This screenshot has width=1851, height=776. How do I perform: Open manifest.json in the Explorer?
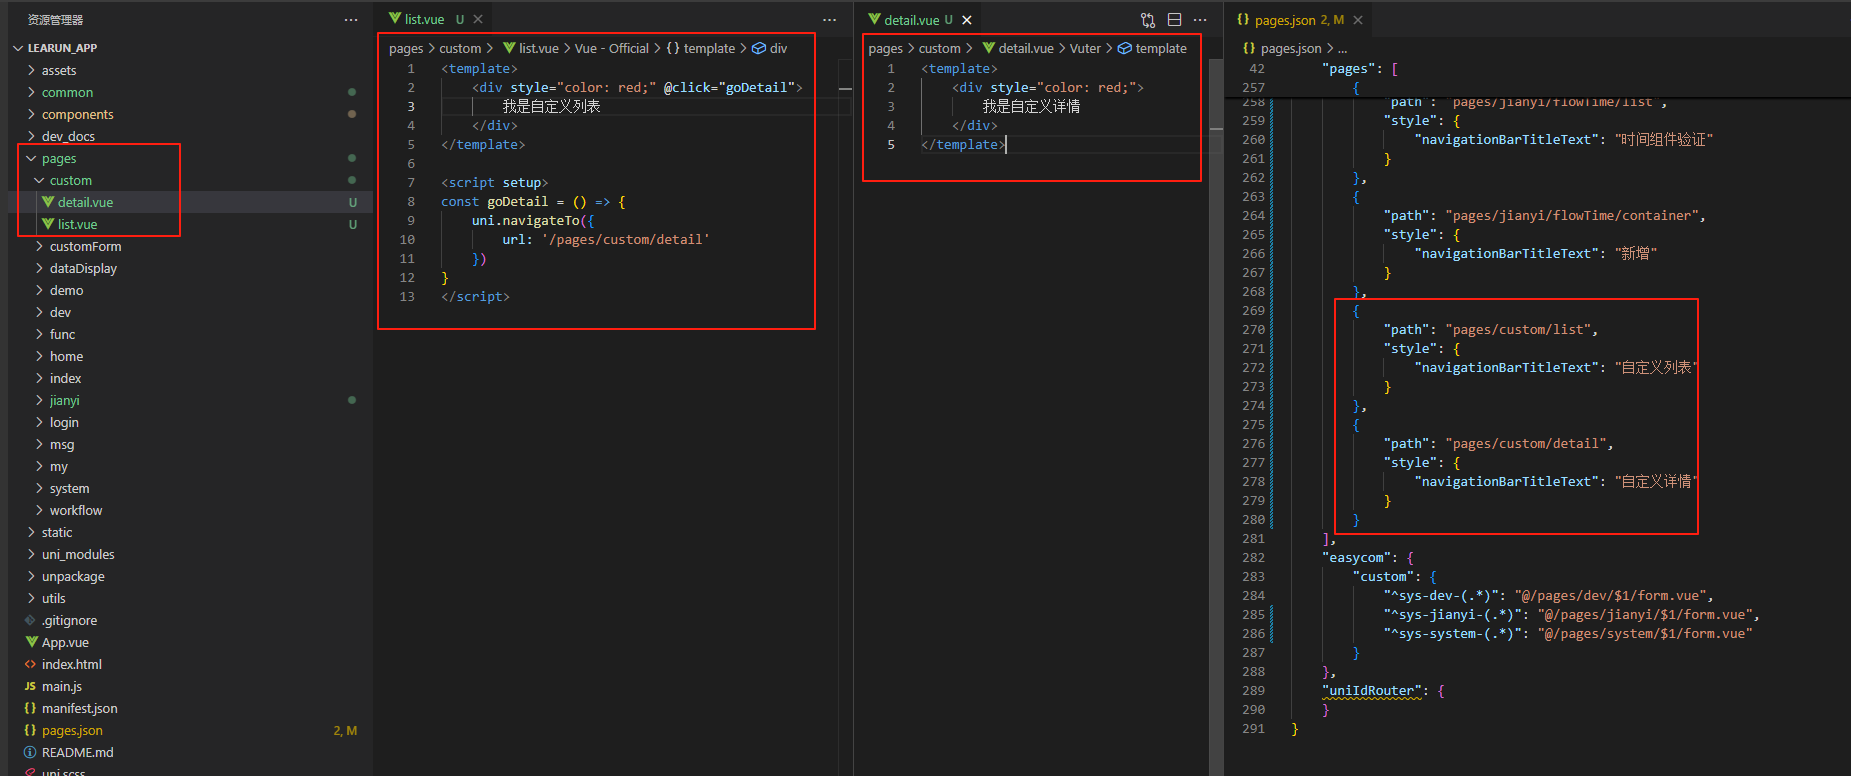[x=79, y=709]
